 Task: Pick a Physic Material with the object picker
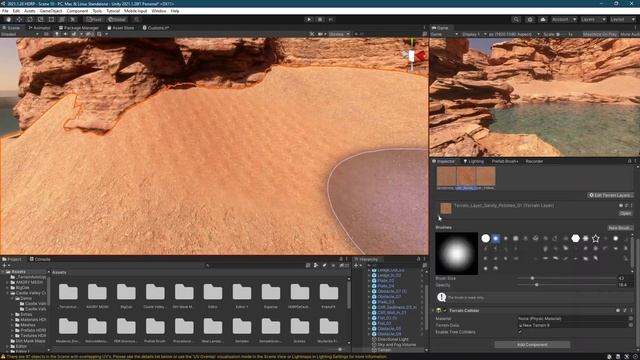[x=631, y=319]
